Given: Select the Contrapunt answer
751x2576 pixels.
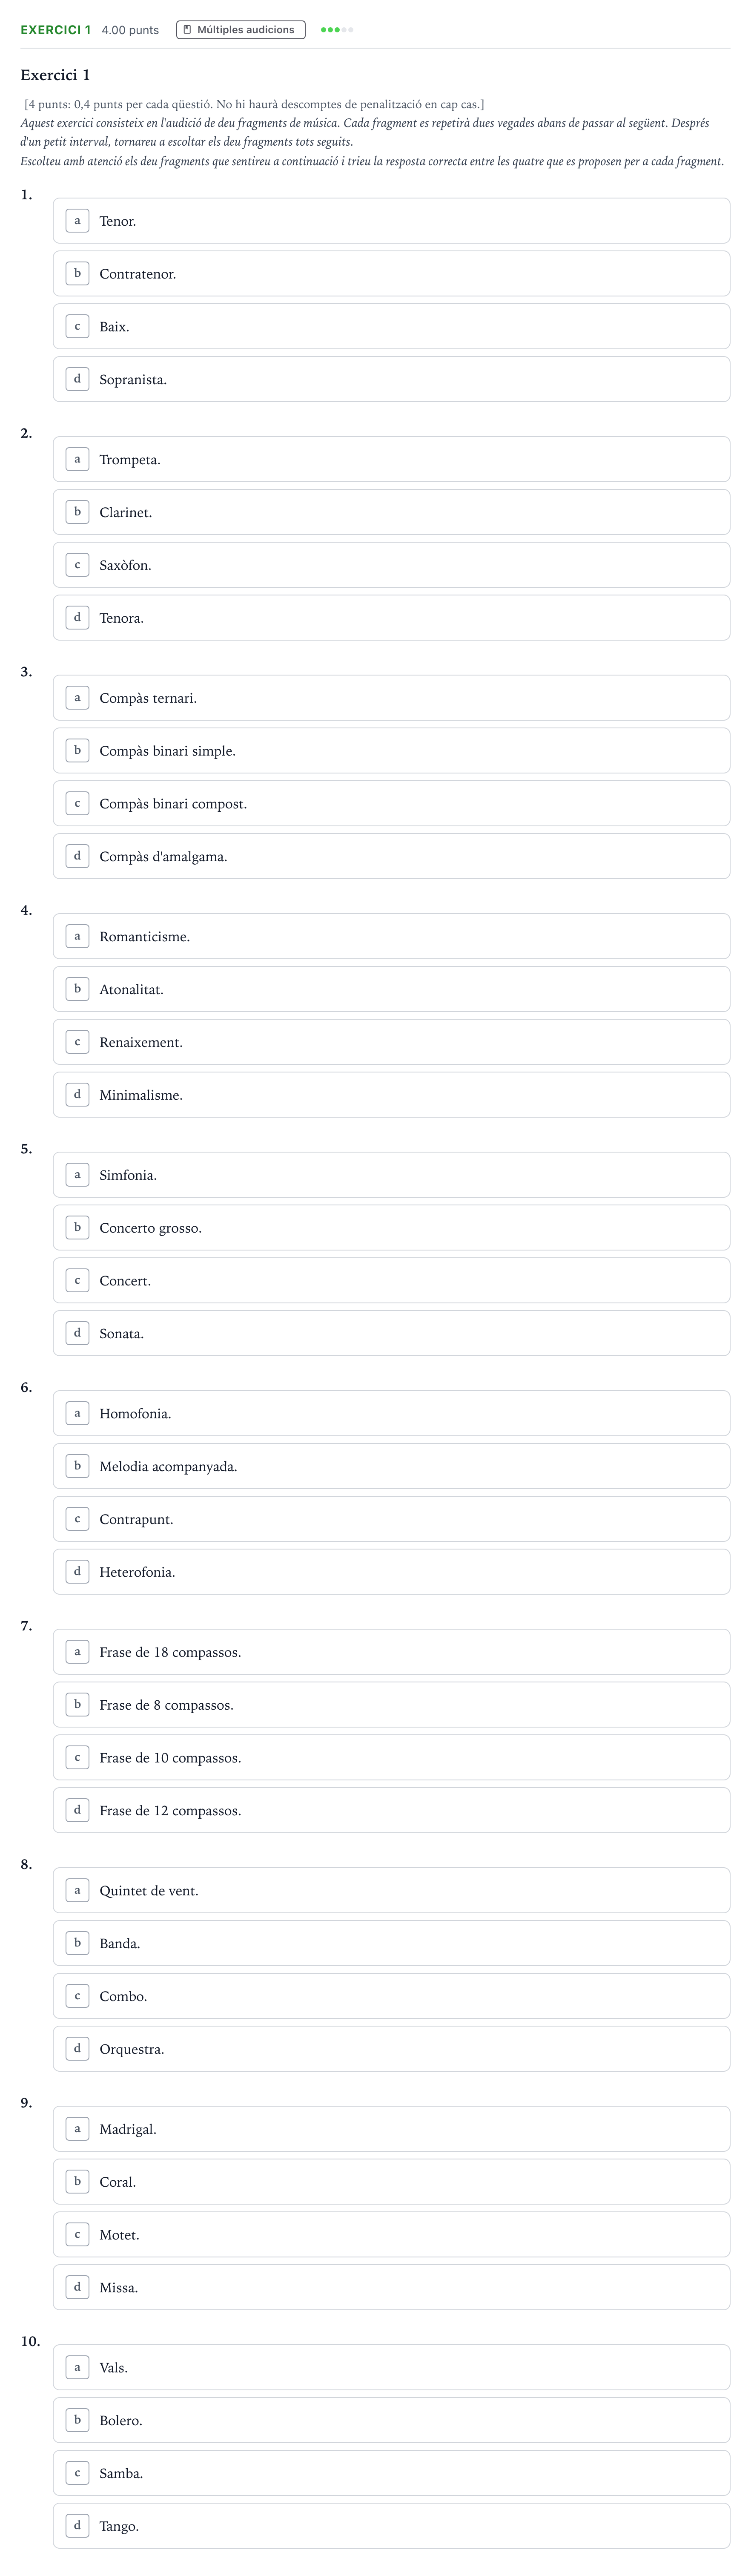Looking at the screenshot, I should (x=391, y=1519).
